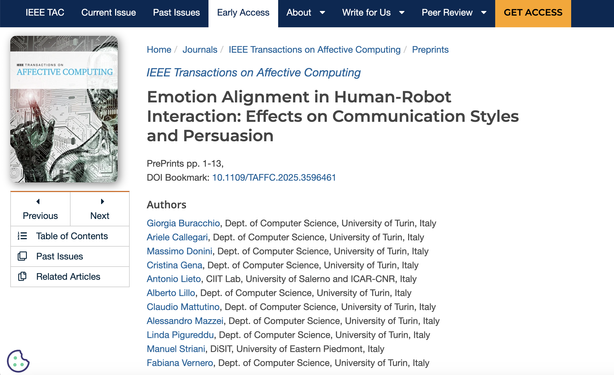Open the cookie settings icon

coord(18,361)
